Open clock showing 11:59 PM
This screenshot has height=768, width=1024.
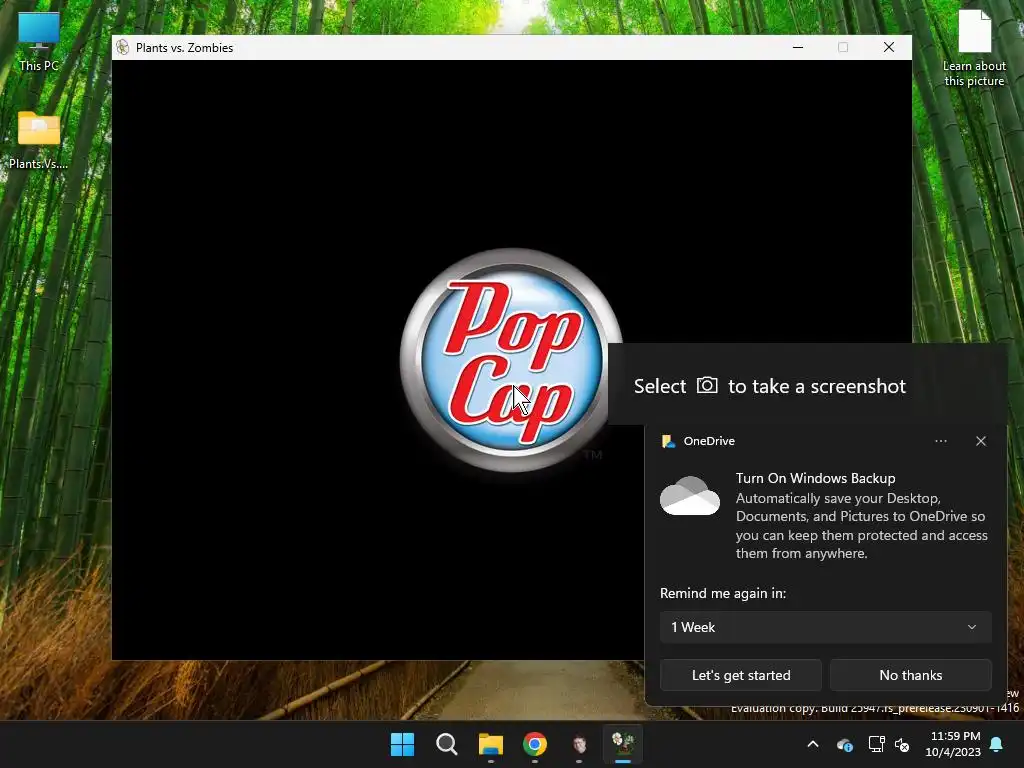[x=953, y=744]
